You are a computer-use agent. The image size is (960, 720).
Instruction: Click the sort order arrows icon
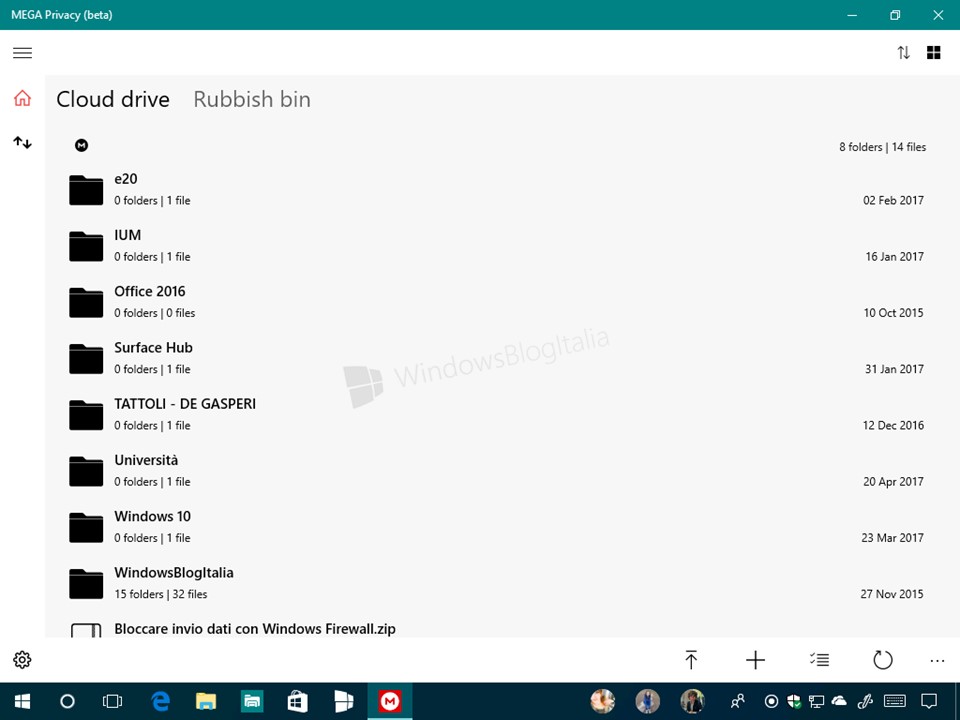[904, 53]
